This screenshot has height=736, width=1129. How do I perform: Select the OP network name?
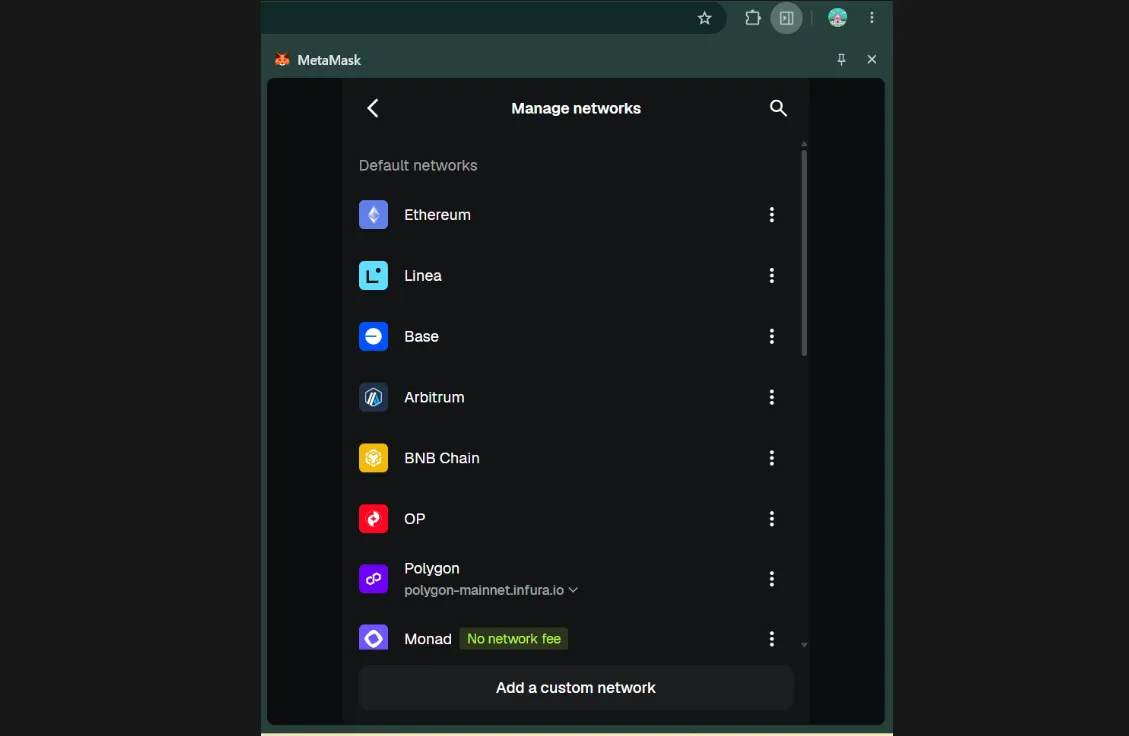[415, 519]
